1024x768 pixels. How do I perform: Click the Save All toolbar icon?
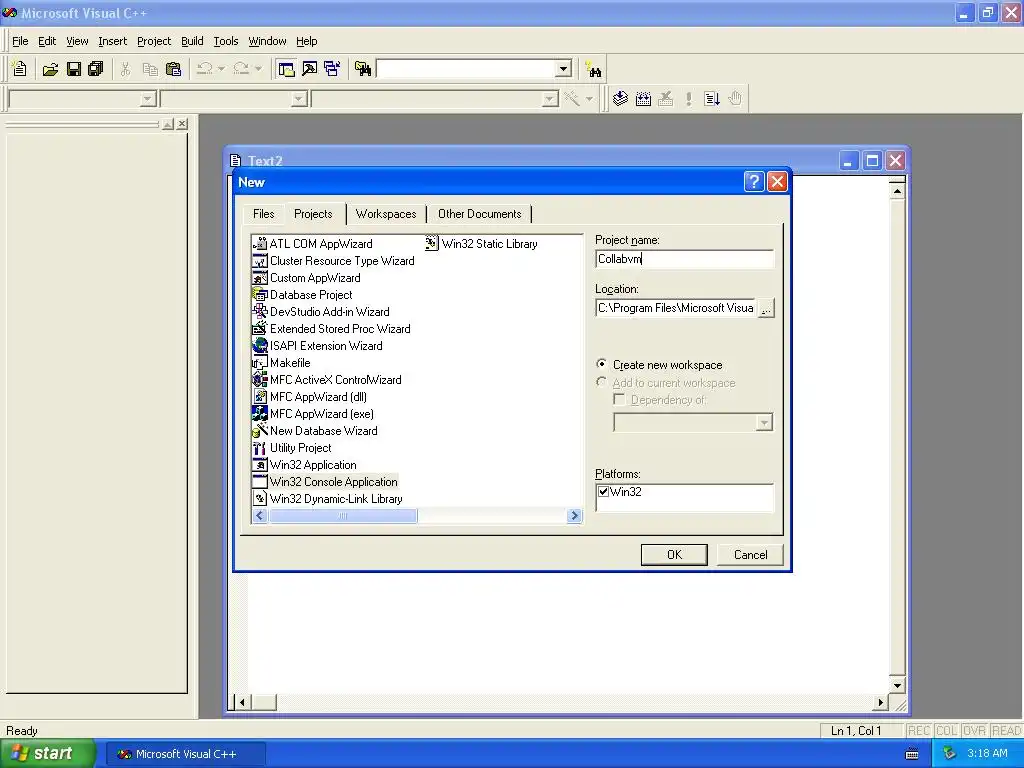[x=96, y=69]
